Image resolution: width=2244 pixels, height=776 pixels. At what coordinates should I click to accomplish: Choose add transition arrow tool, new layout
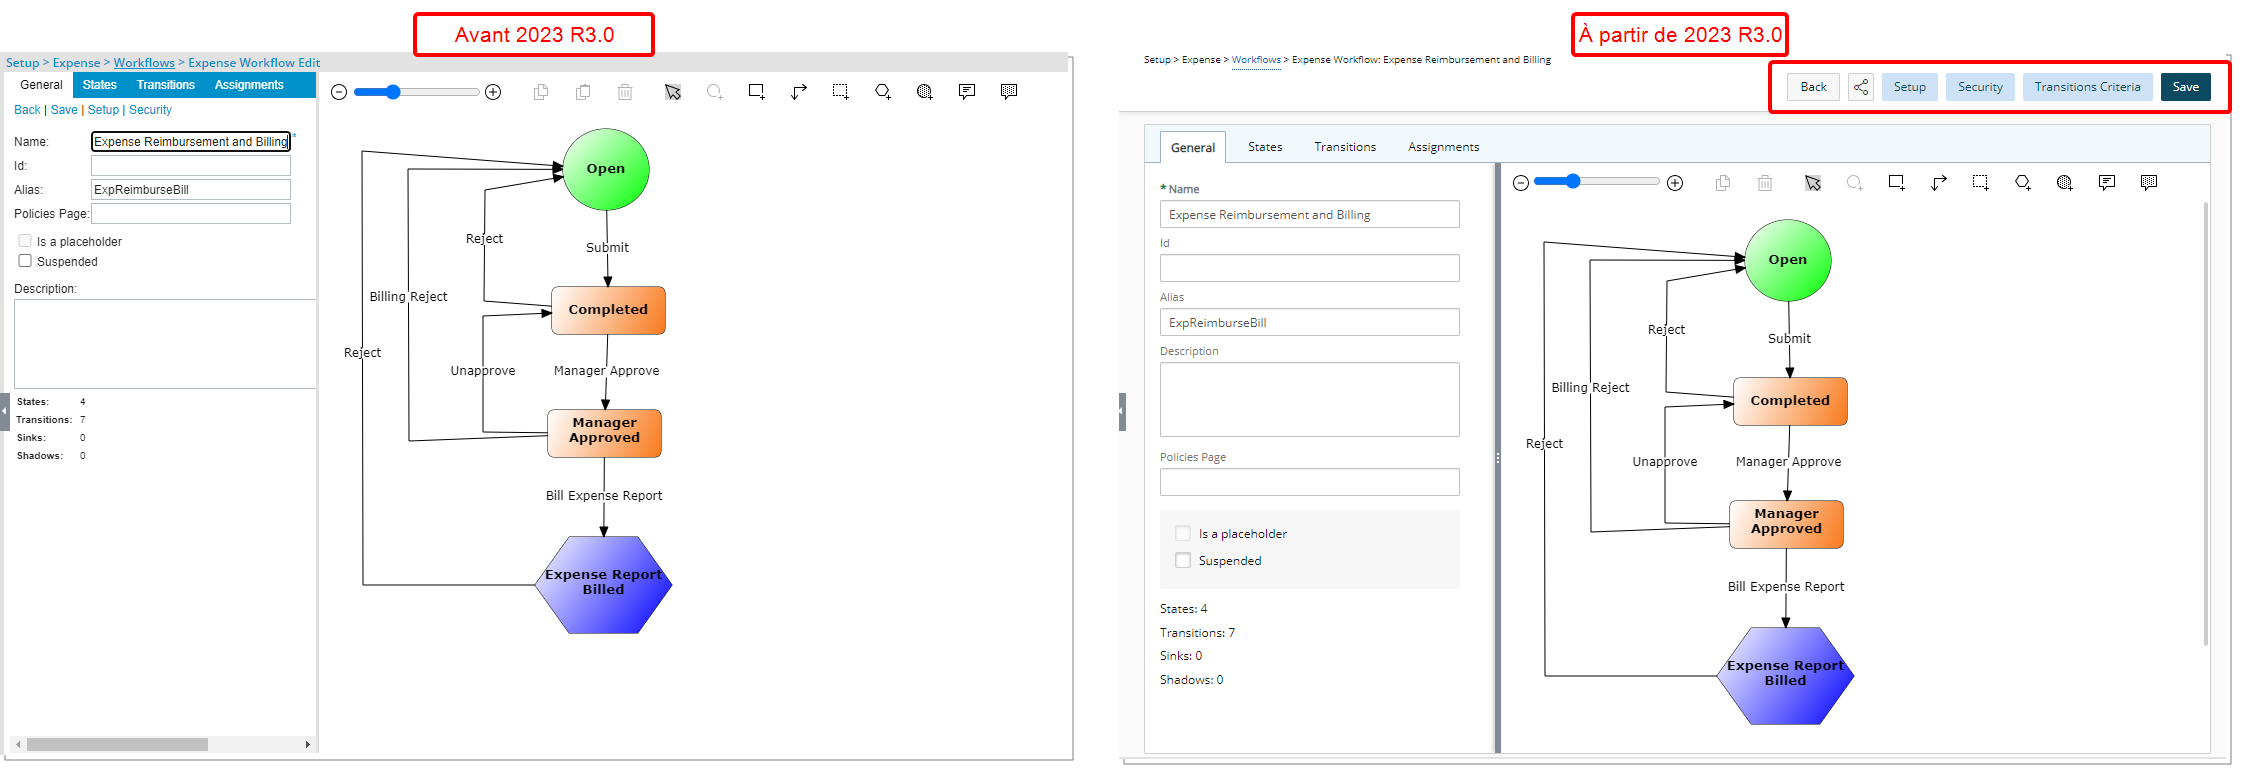(x=1939, y=183)
